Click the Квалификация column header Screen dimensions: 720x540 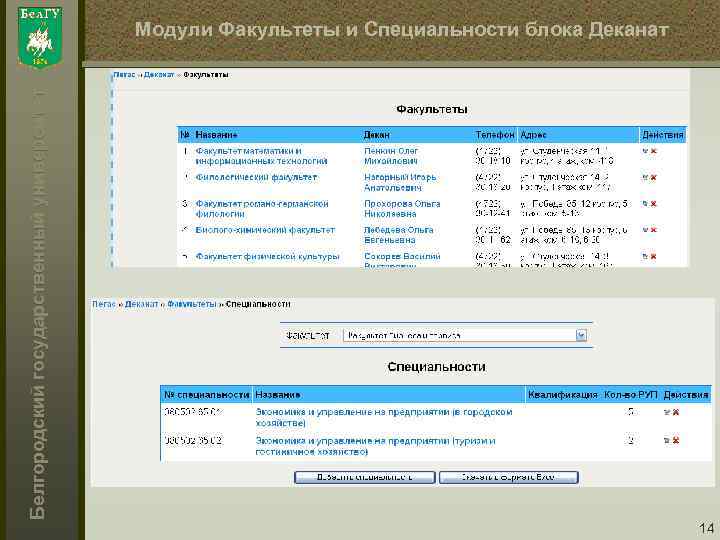563,395
